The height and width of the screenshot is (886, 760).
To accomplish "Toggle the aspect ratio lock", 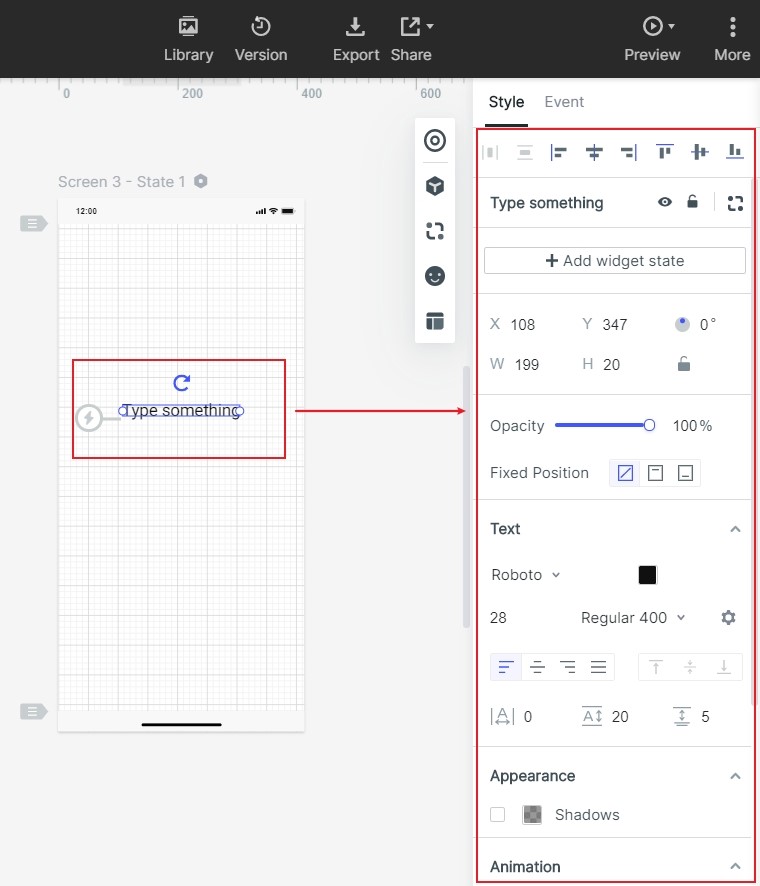I will pos(684,364).
